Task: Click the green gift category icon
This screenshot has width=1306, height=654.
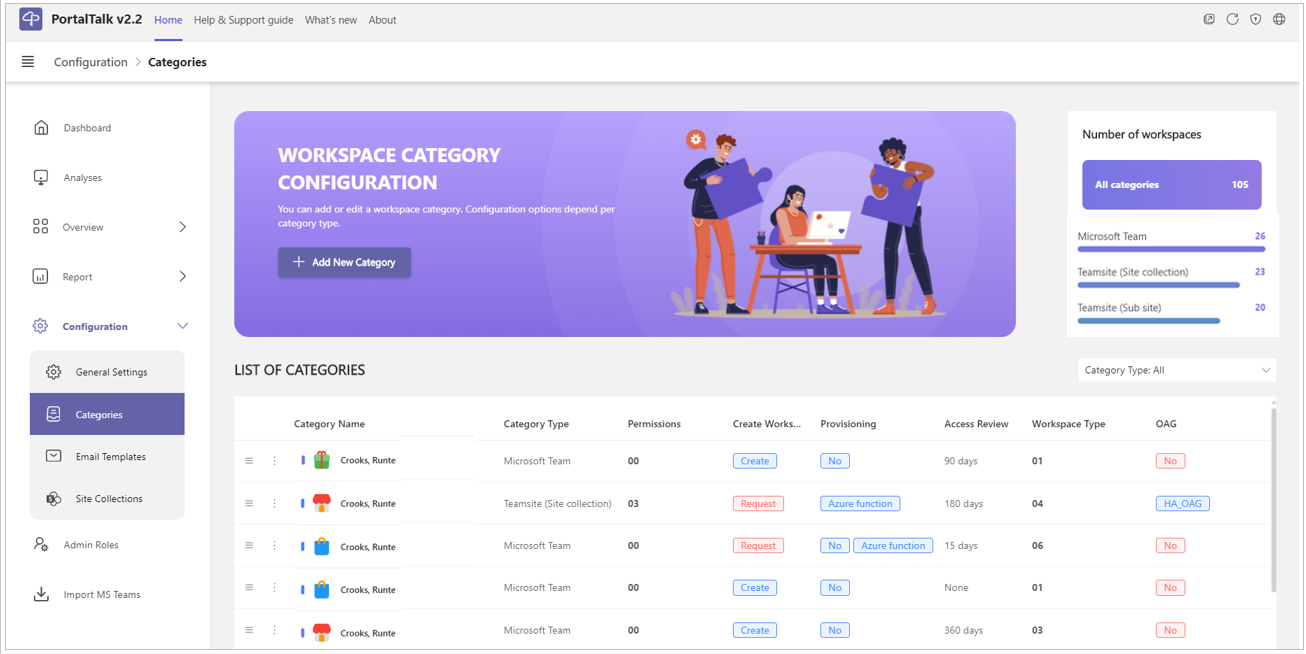Action: tap(321, 461)
